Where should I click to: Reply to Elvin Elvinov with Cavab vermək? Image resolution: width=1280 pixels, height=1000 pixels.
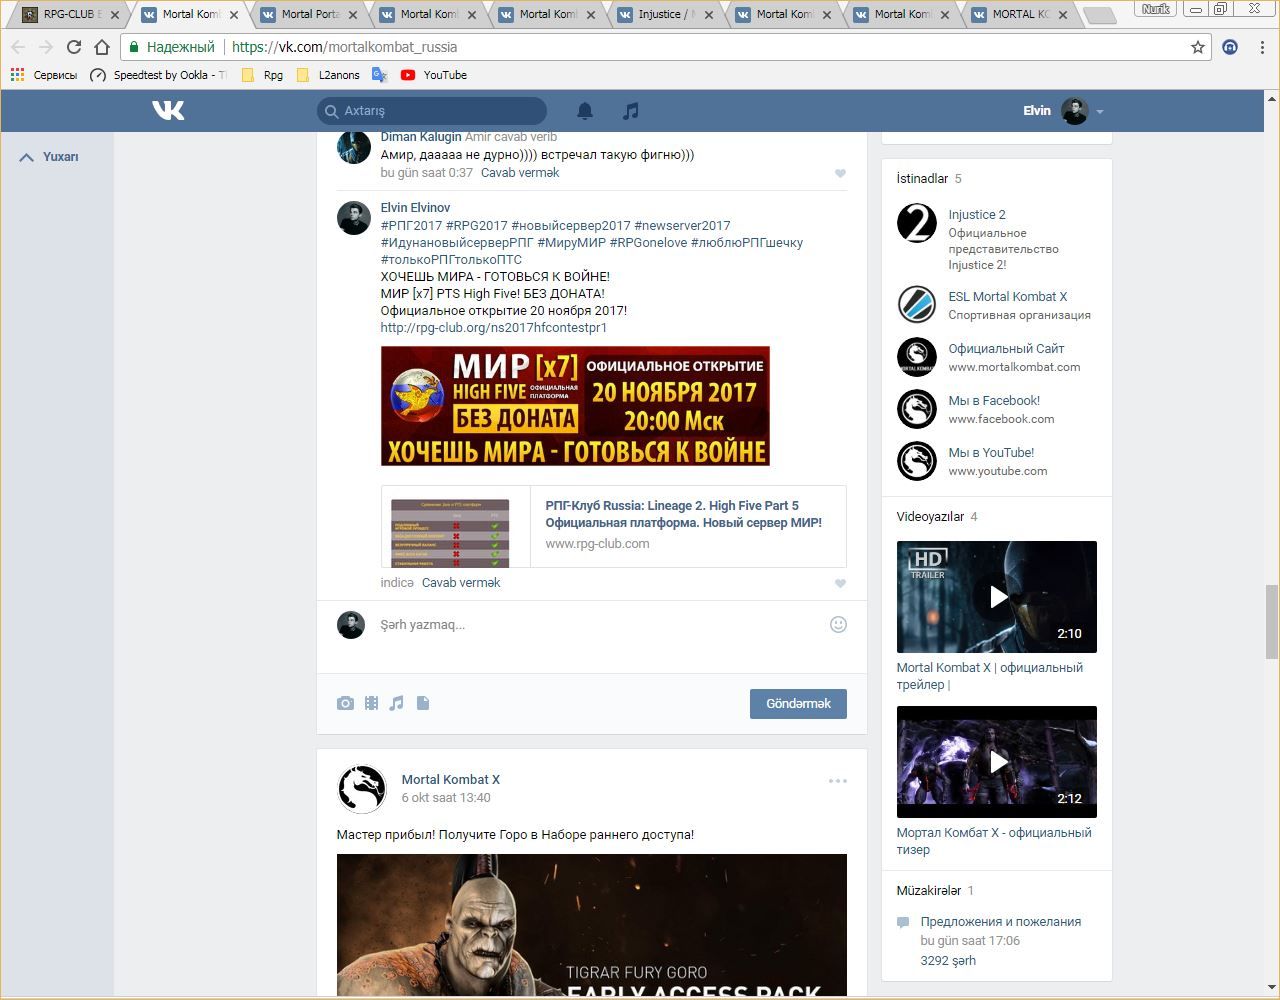(x=461, y=583)
